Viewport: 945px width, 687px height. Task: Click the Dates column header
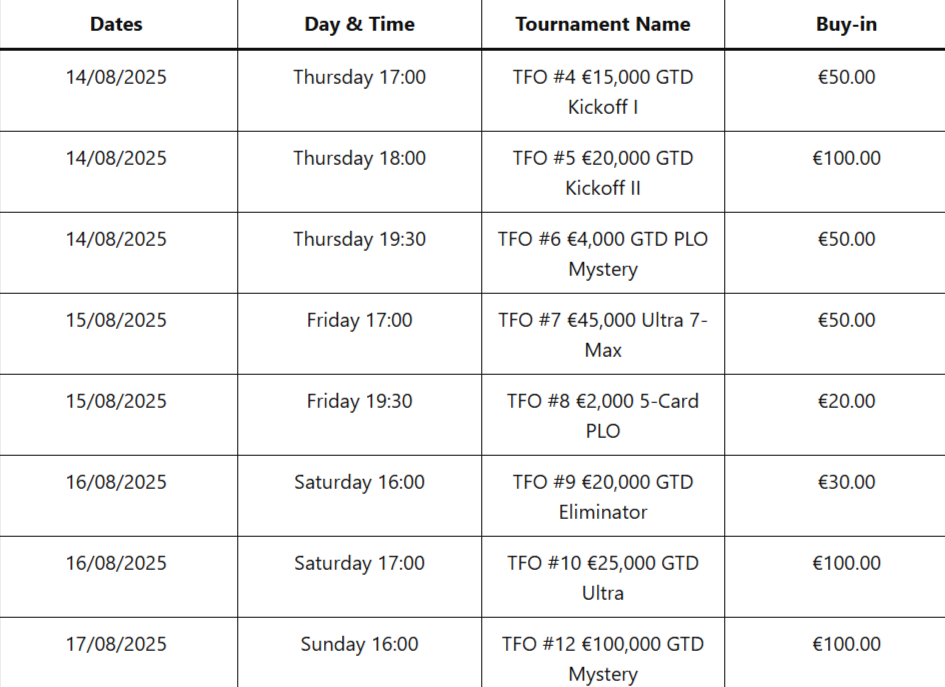pyautogui.click(x=116, y=24)
